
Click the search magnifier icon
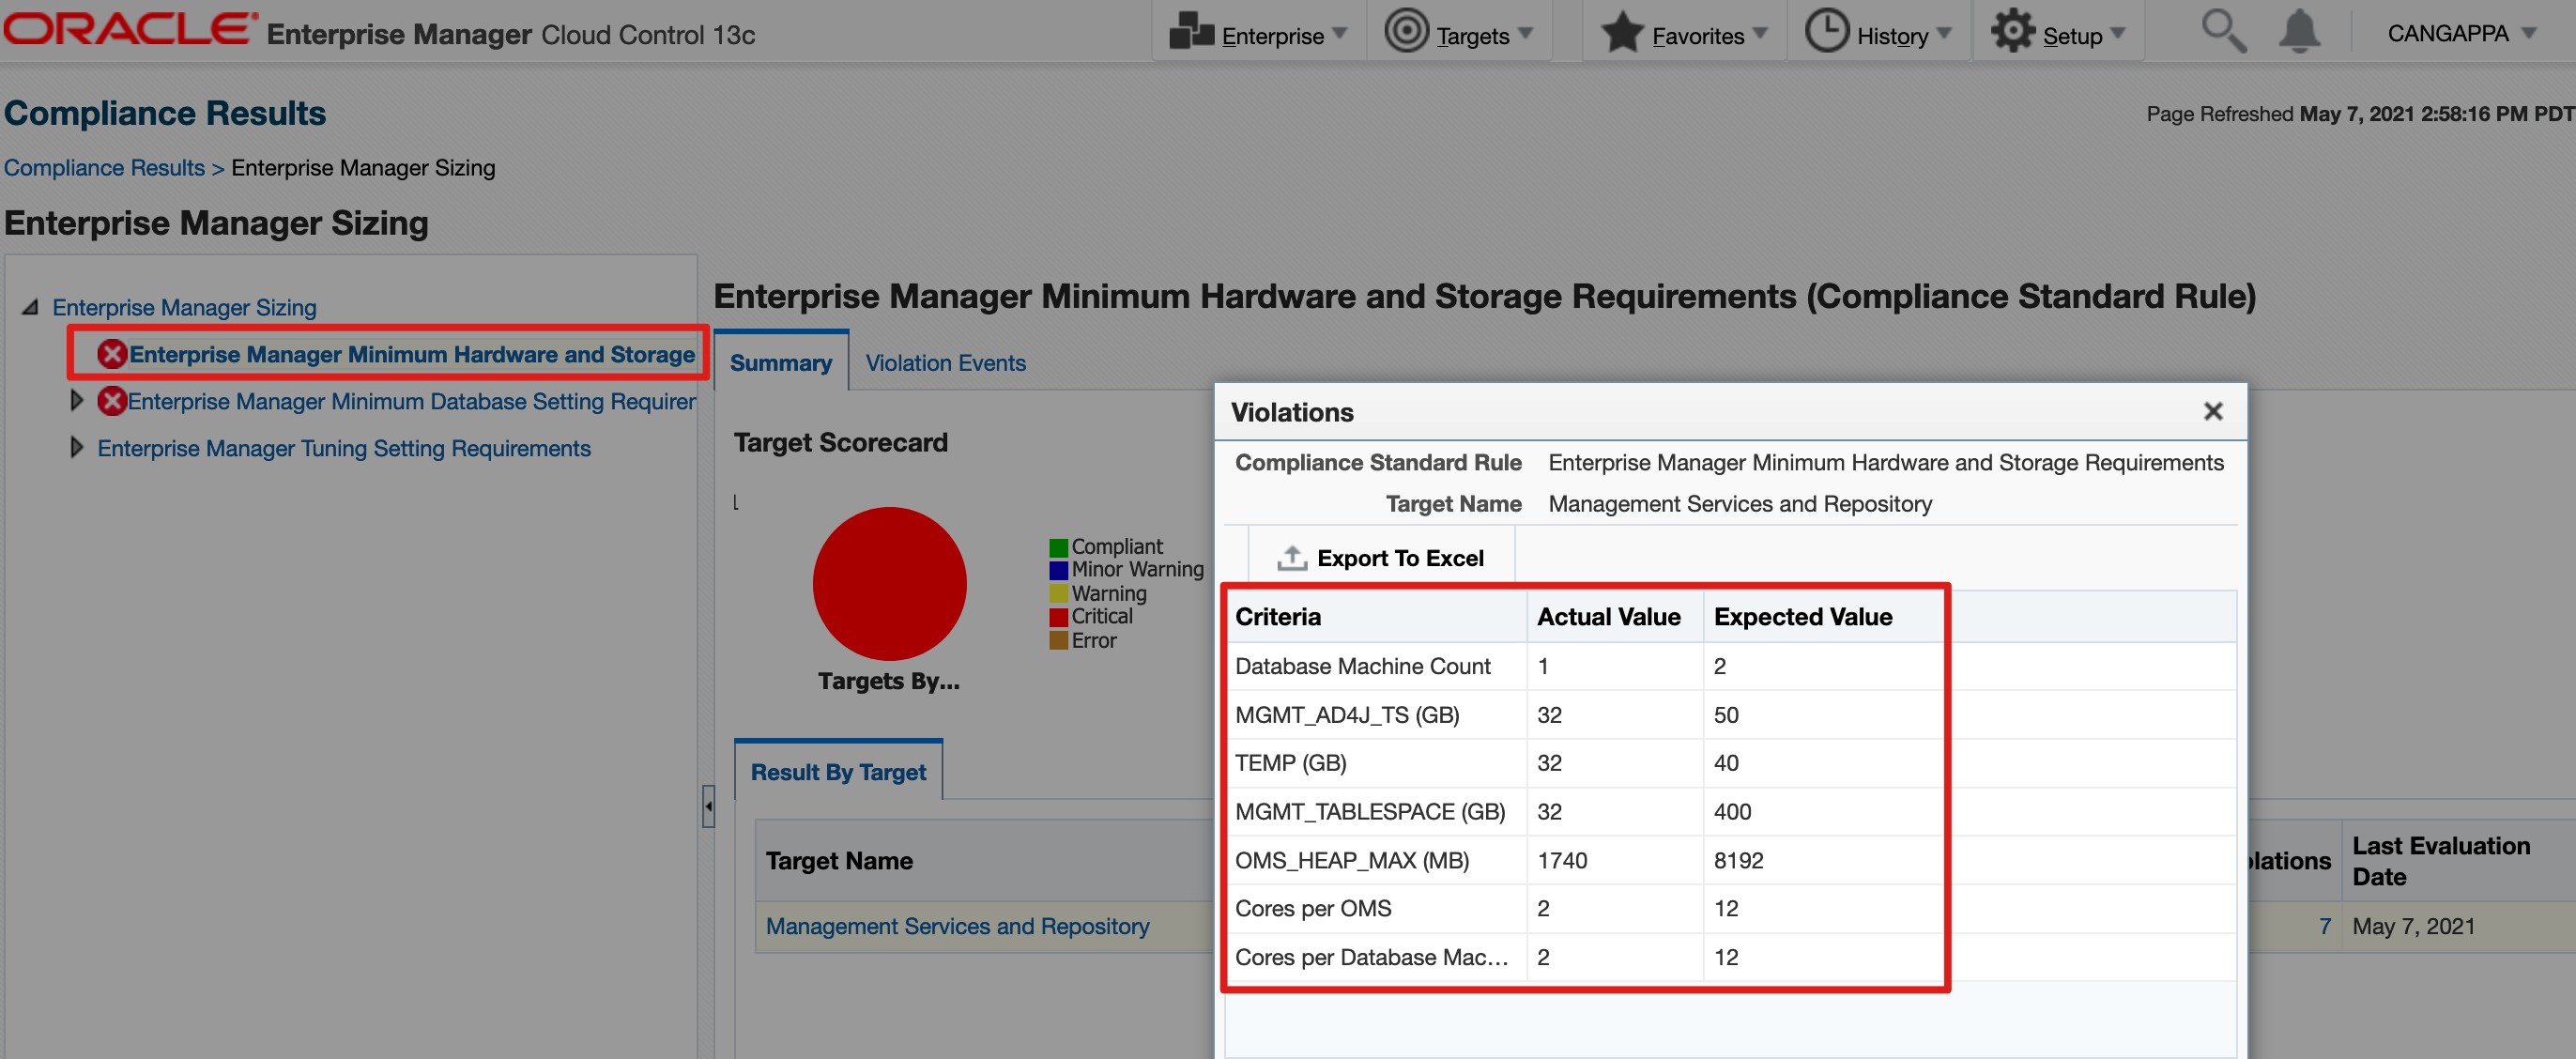click(x=2223, y=31)
